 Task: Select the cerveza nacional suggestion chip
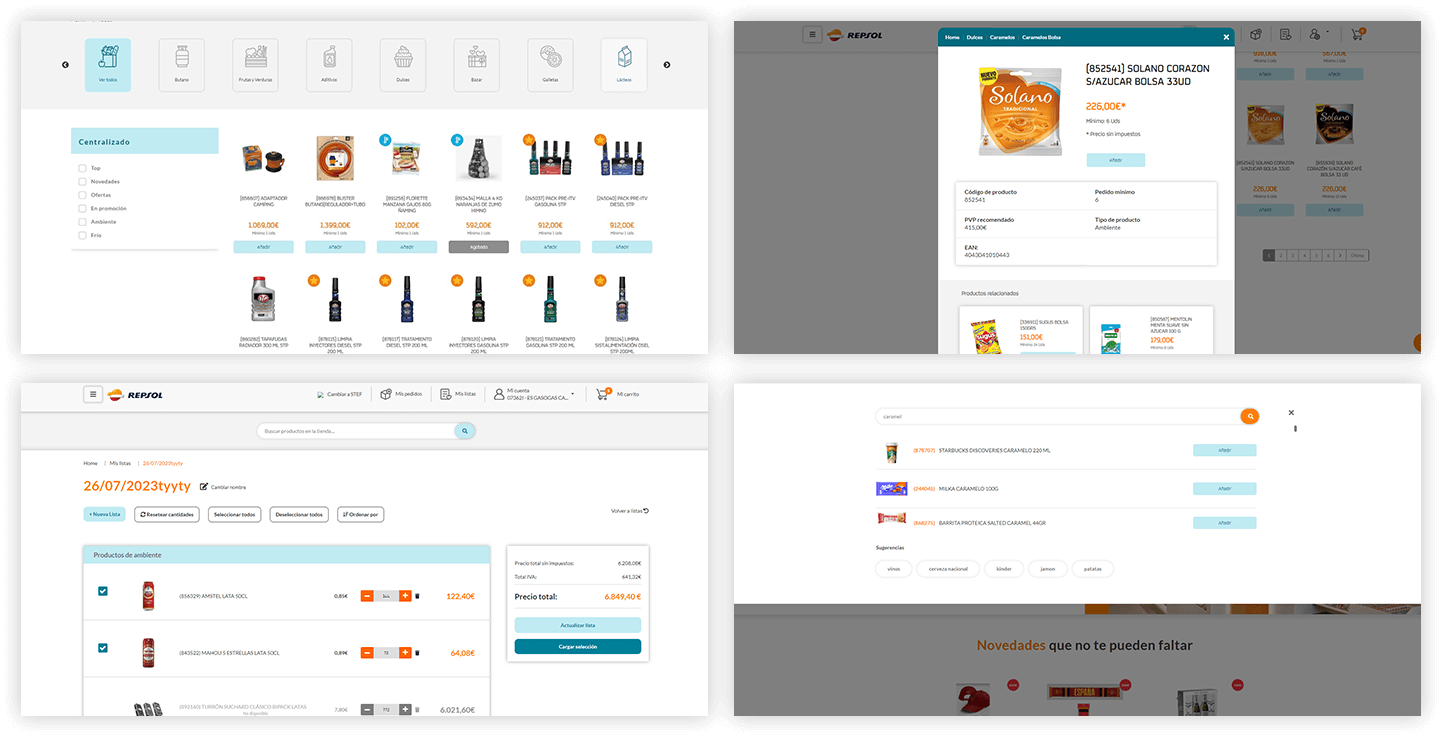click(x=948, y=569)
